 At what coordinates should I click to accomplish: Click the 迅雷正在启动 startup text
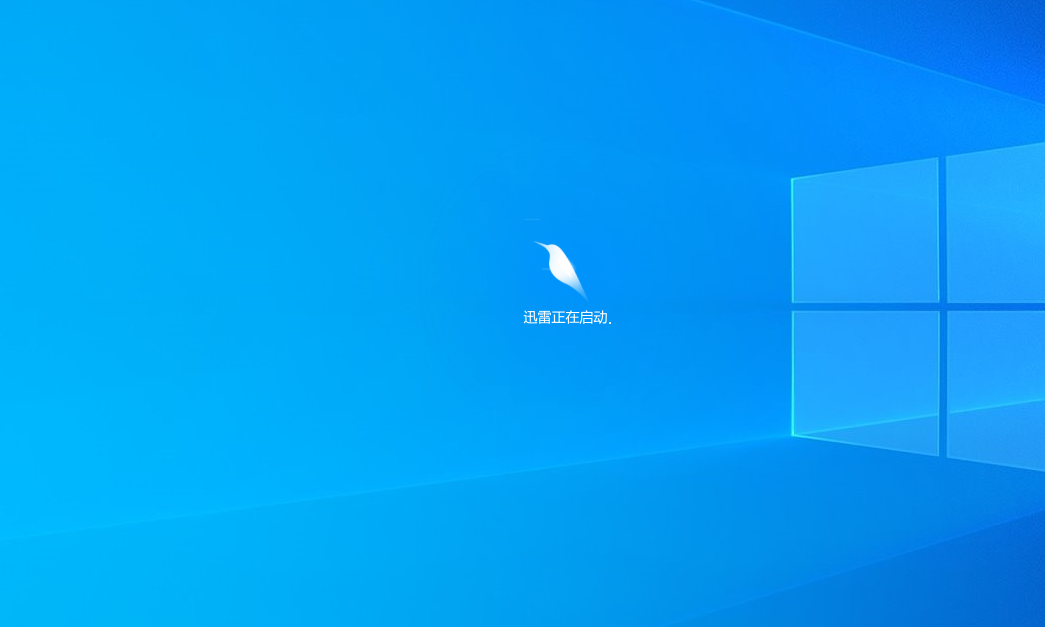click(x=566, y=315)
